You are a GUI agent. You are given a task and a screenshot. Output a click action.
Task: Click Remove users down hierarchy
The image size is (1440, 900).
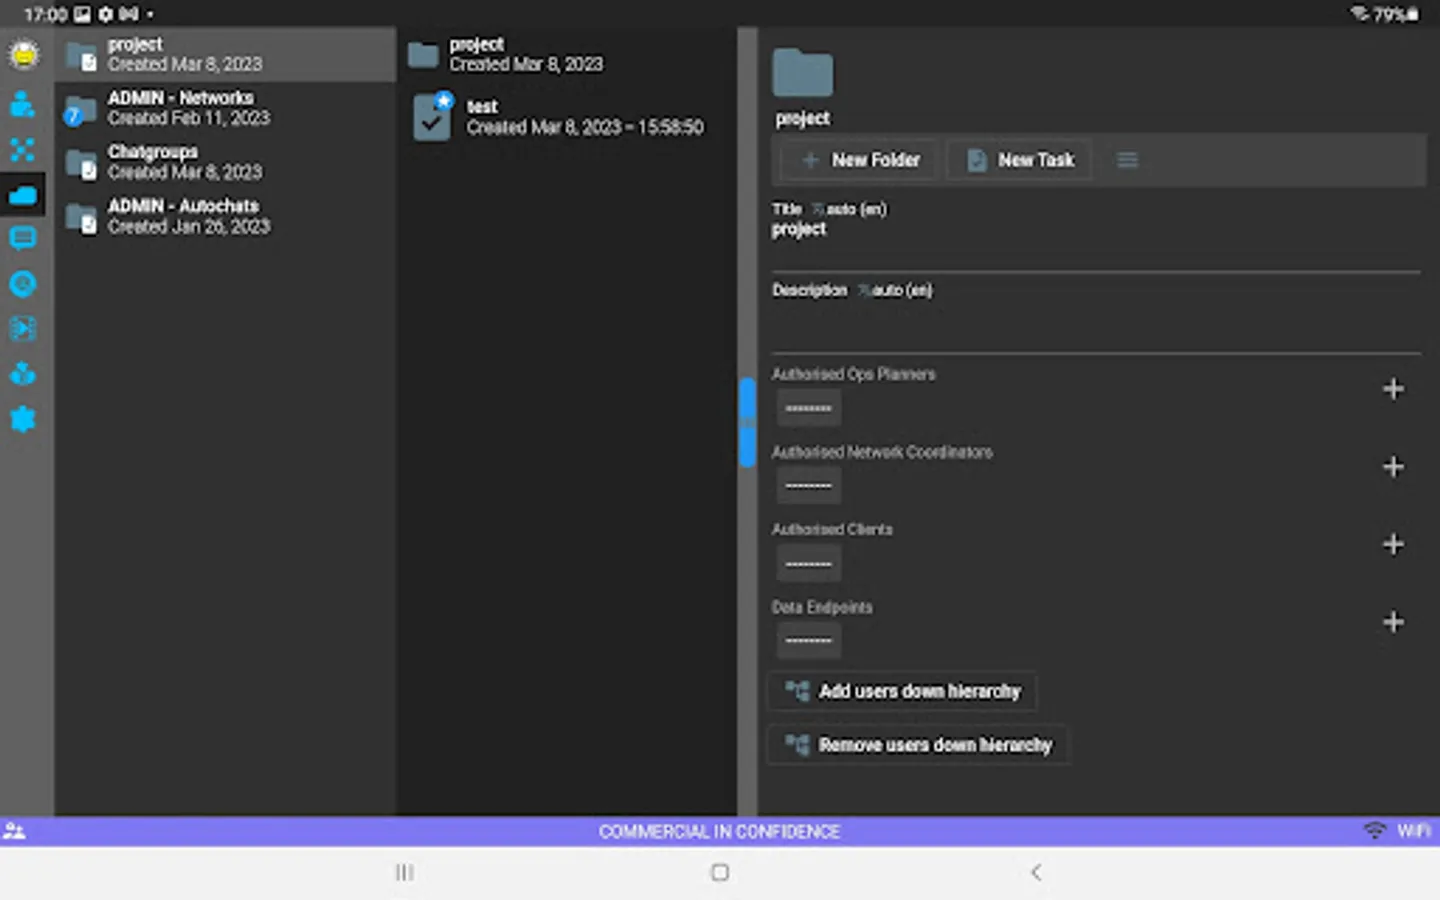[x=918, y=745]
